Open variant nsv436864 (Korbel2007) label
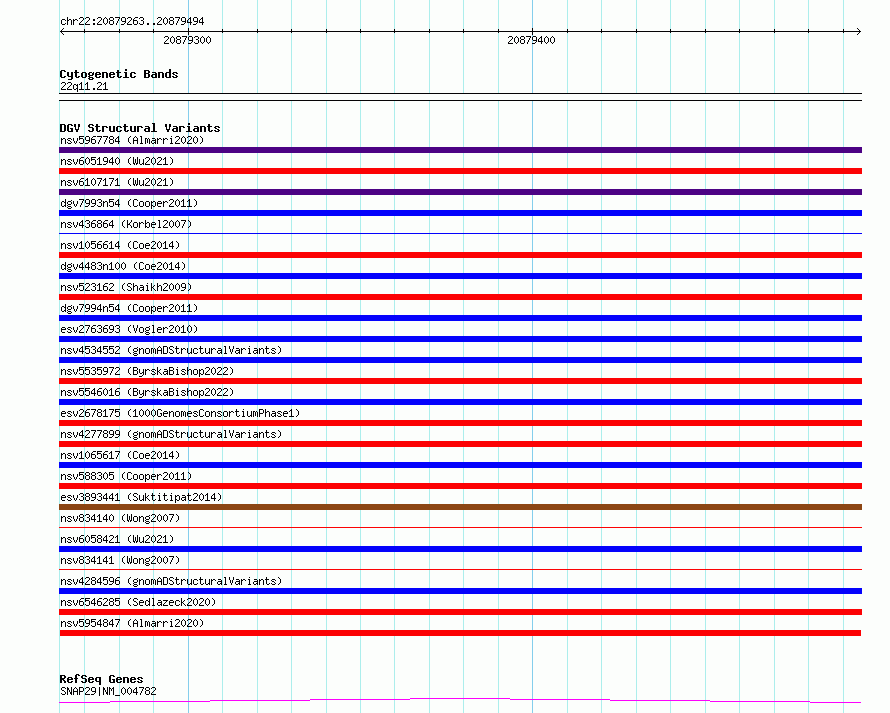Viewport: 890px width, 713px height. coord(126,224)
